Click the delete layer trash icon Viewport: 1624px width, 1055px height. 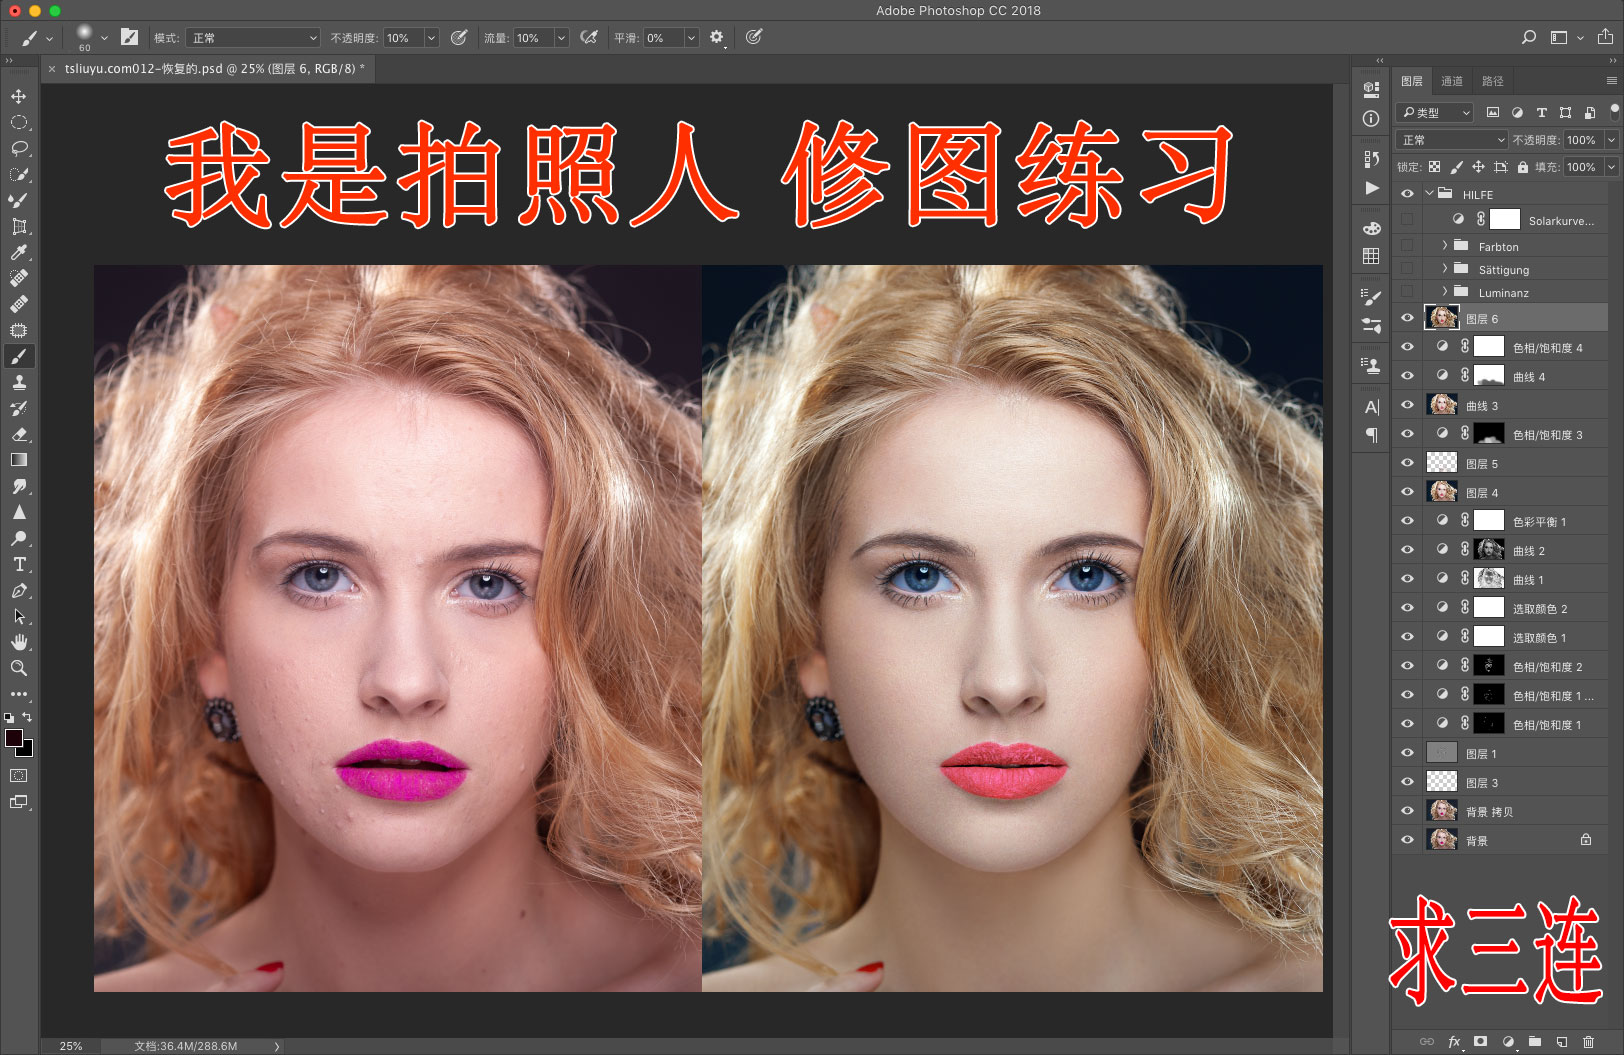pos(1589,1042)
